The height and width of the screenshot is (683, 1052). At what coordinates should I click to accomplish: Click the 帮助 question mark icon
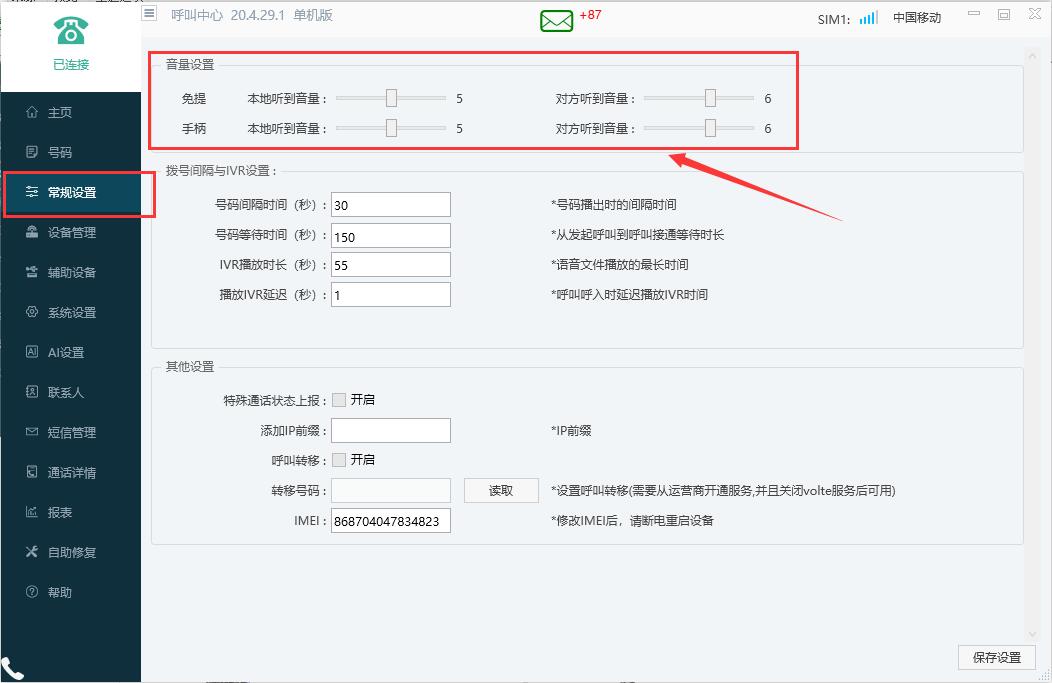pyautogui.click(x=32, y=592)
